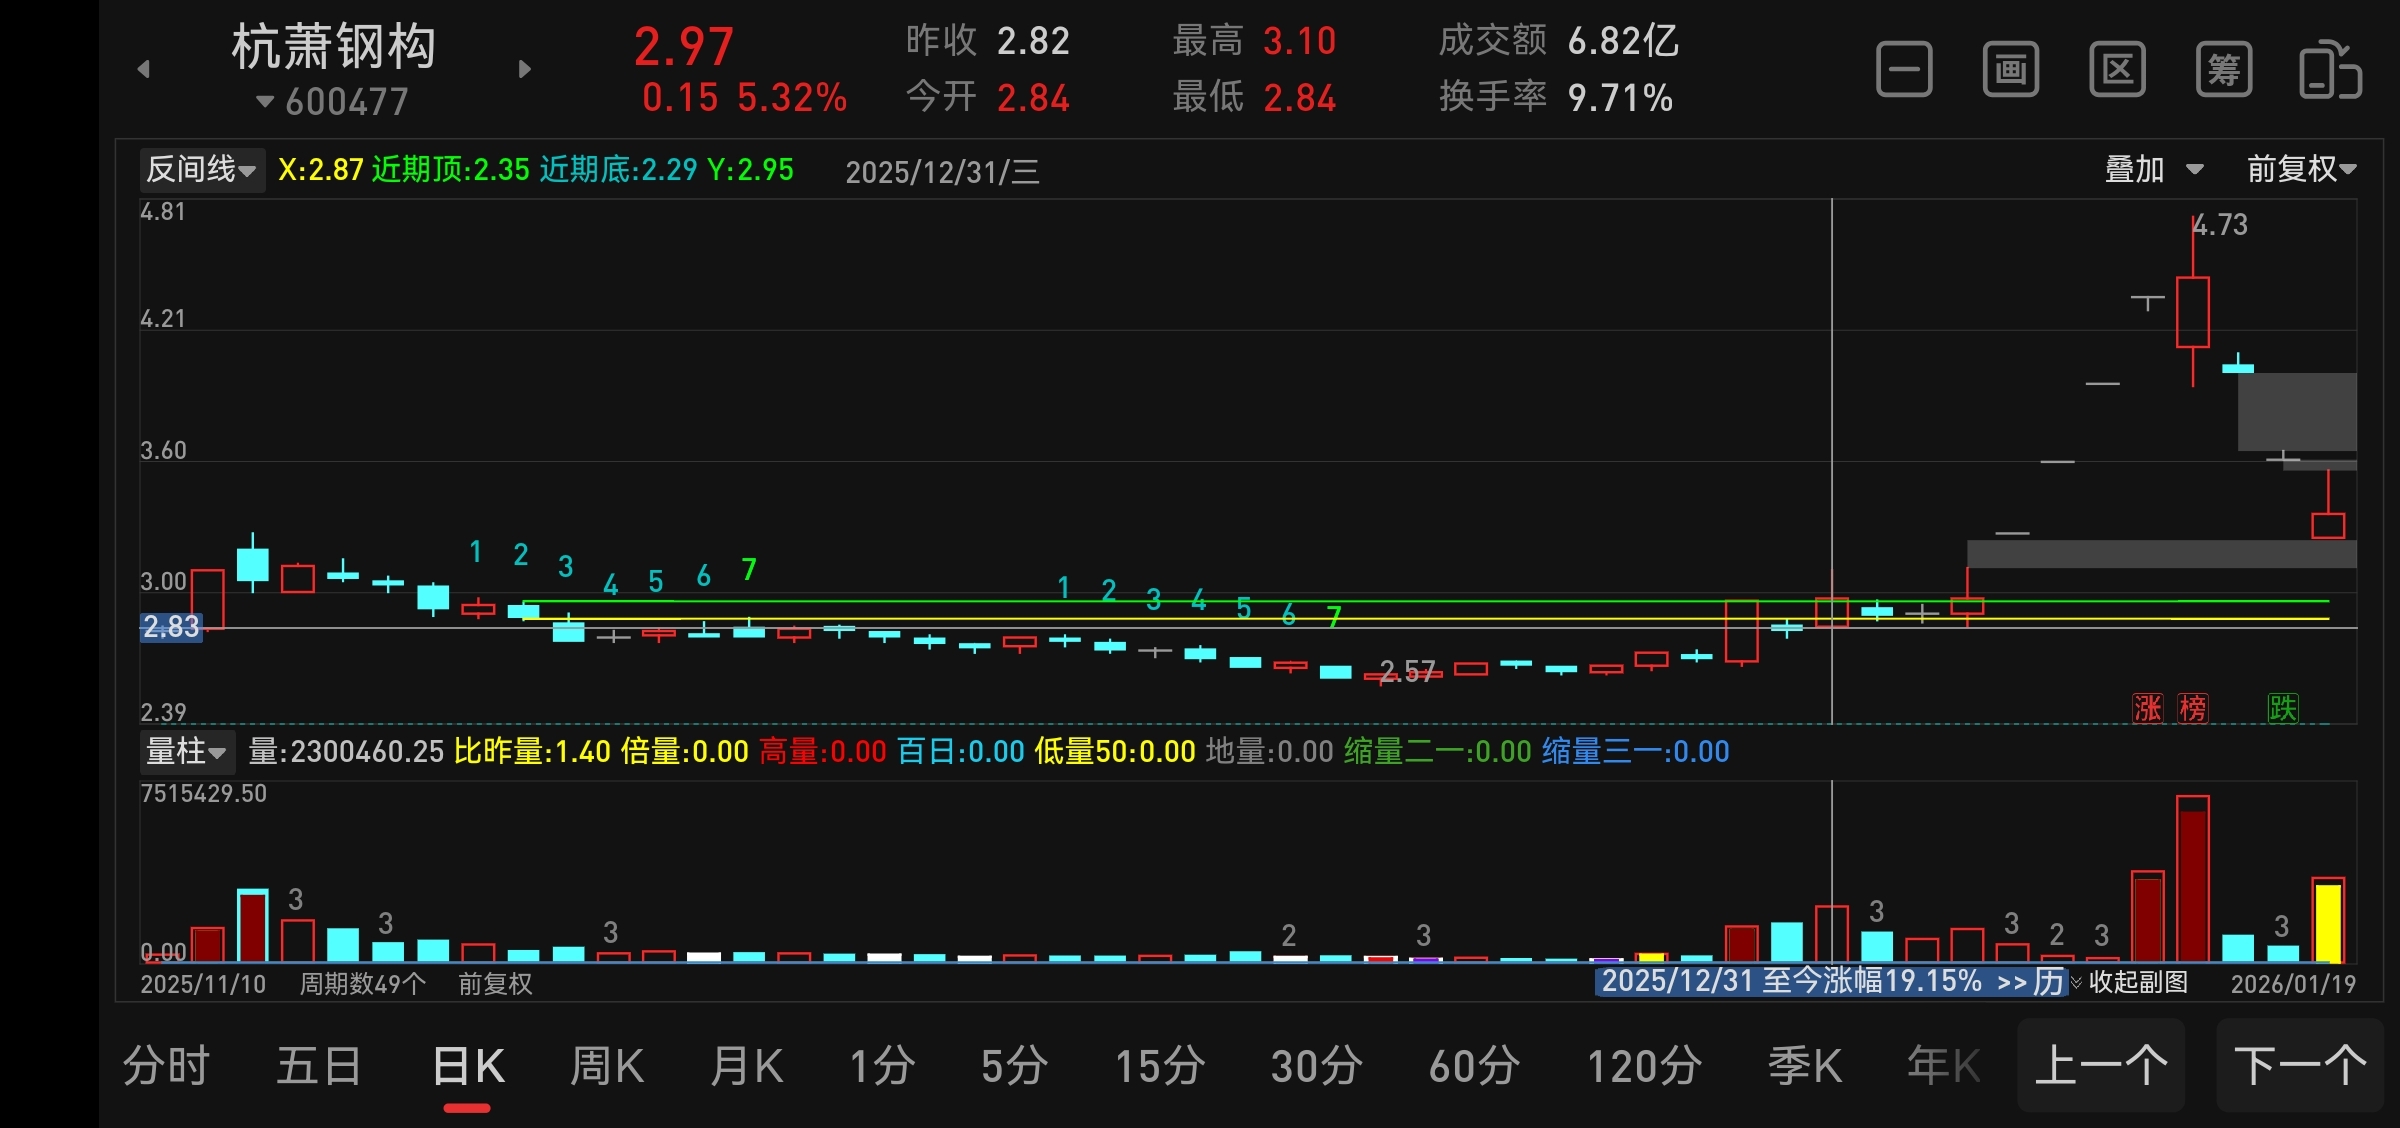Switch to the 分时 tab
Screen dimensions: 2400x1128
tap(166, 1066)
